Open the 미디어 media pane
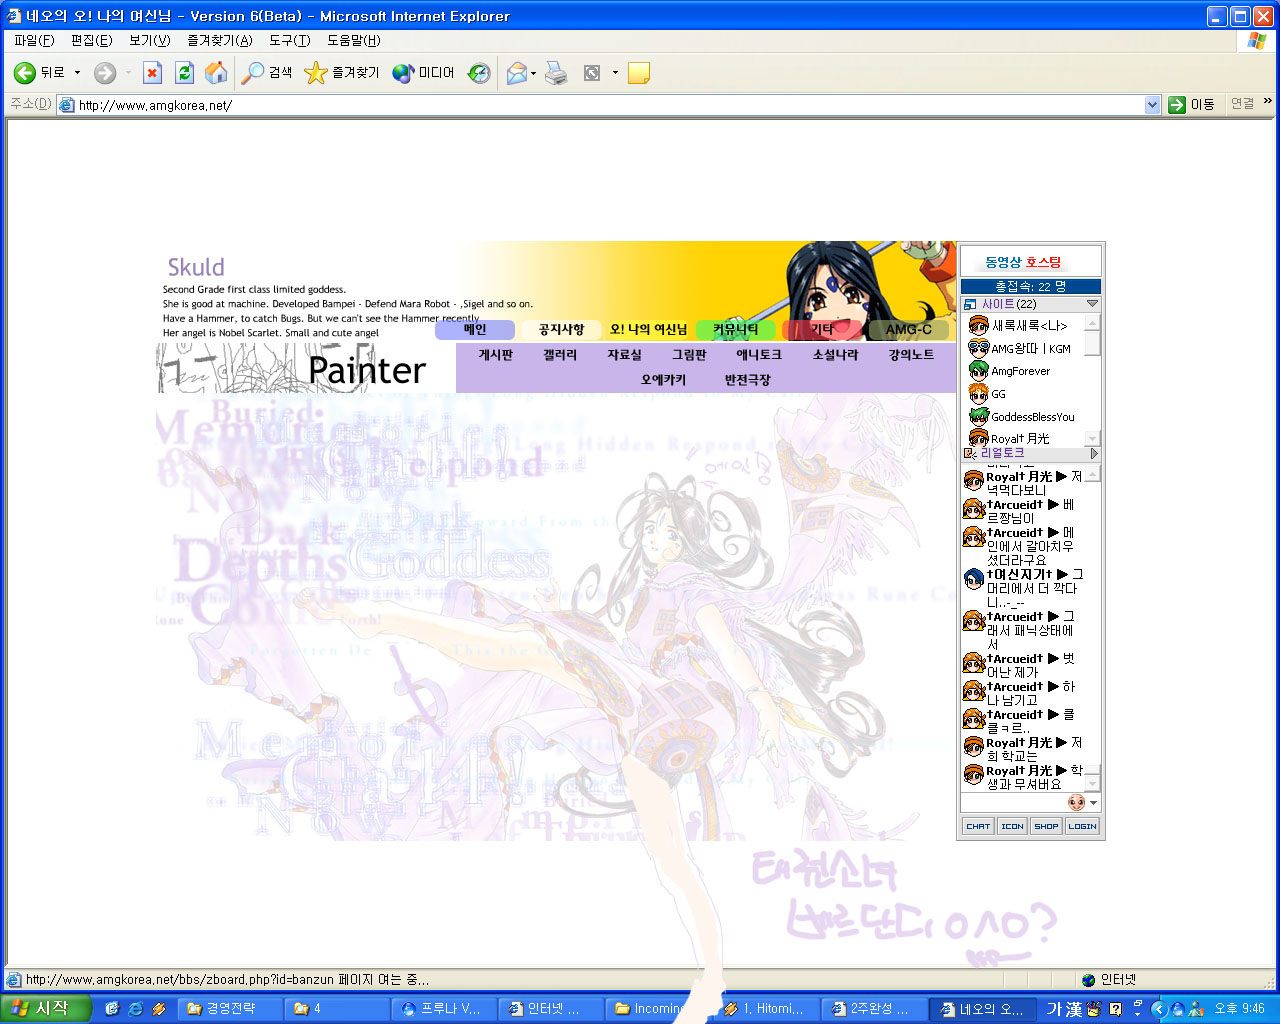This screenshot has width=1280, height=1024. (424, 73)
